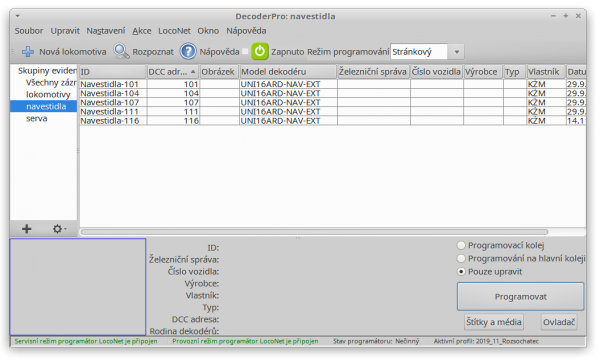Select Programování na hlavní koleji radio

coord(461,259)
